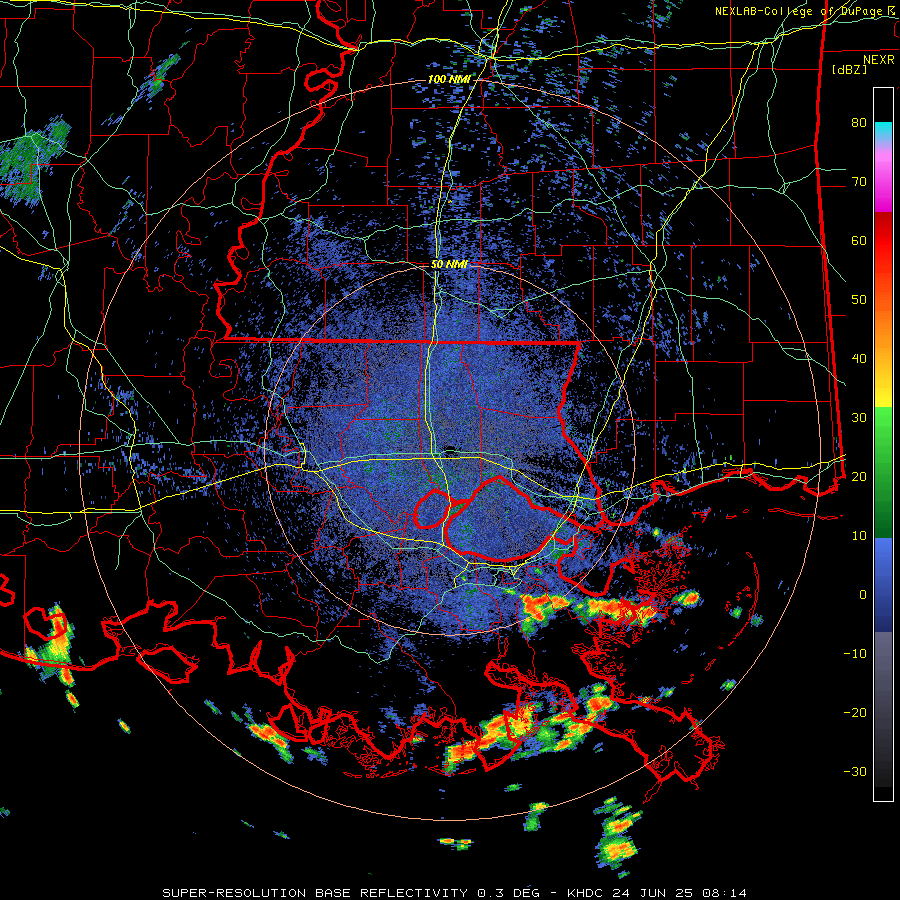Select the 80 value on the dBZ scale
The image size is (900, 900).
pos(859,123)
